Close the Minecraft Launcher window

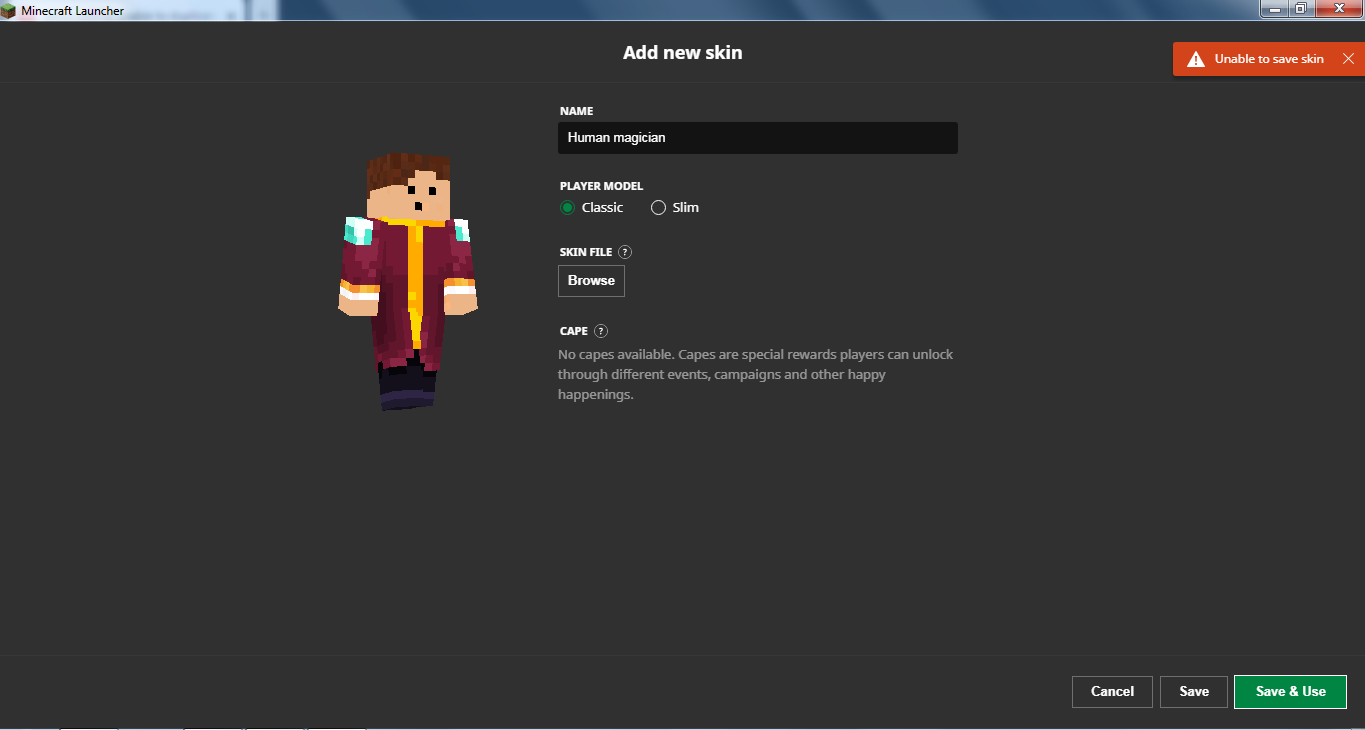point(1339,9)
